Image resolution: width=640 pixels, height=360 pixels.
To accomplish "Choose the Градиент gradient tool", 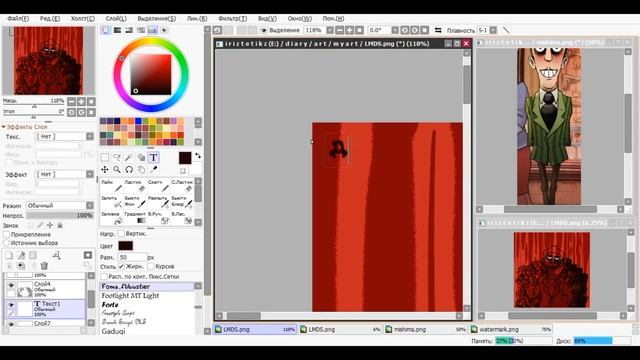I will point(135,218).
